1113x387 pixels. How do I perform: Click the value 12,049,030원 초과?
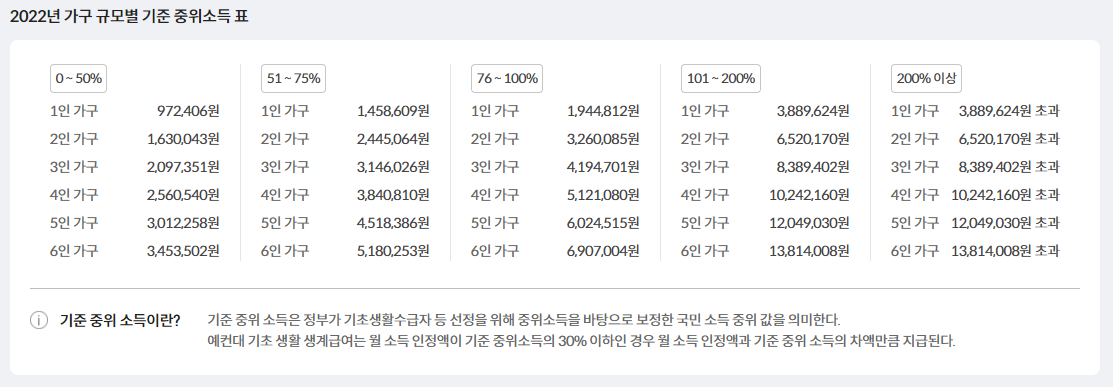1006,223
